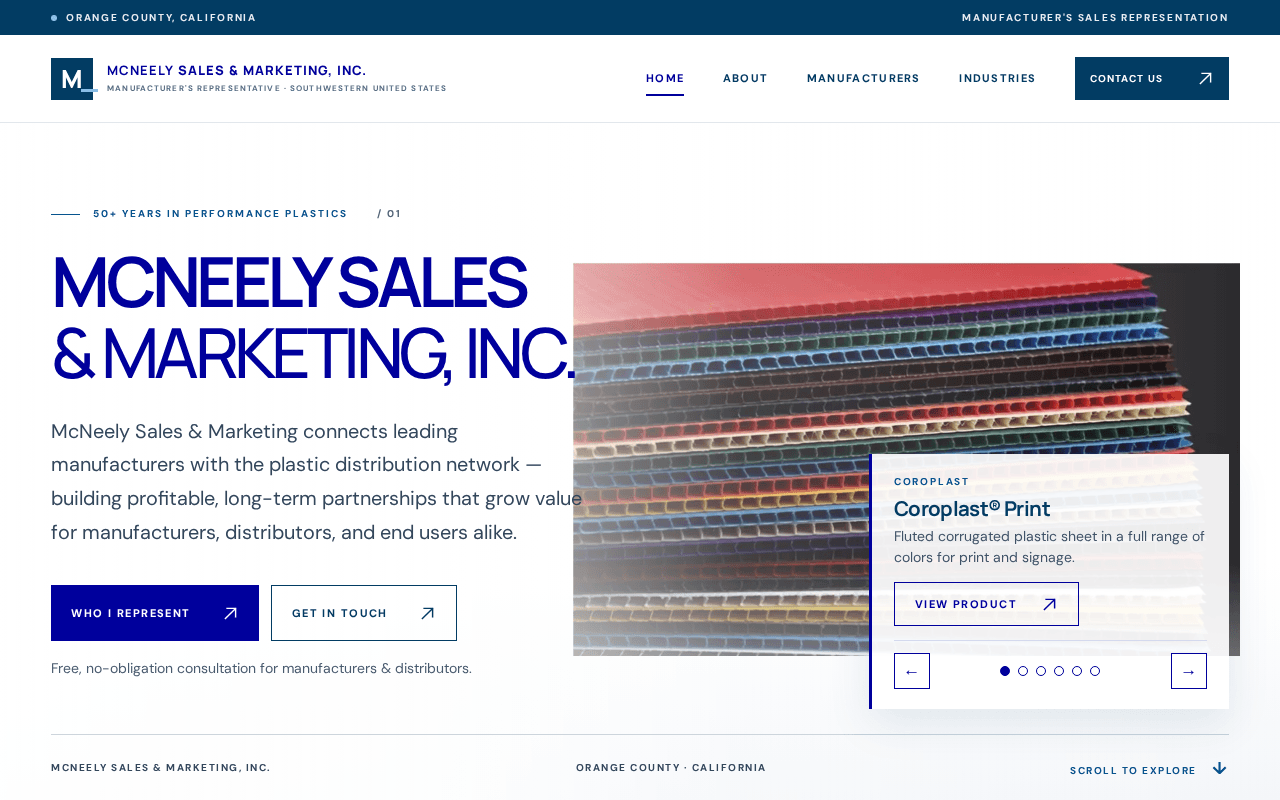This screenshot has width=1280, height=800.
Task: Click 'McNeely Sales & Marketing, Inc.' bottom strip text
Action: [161, 768]
